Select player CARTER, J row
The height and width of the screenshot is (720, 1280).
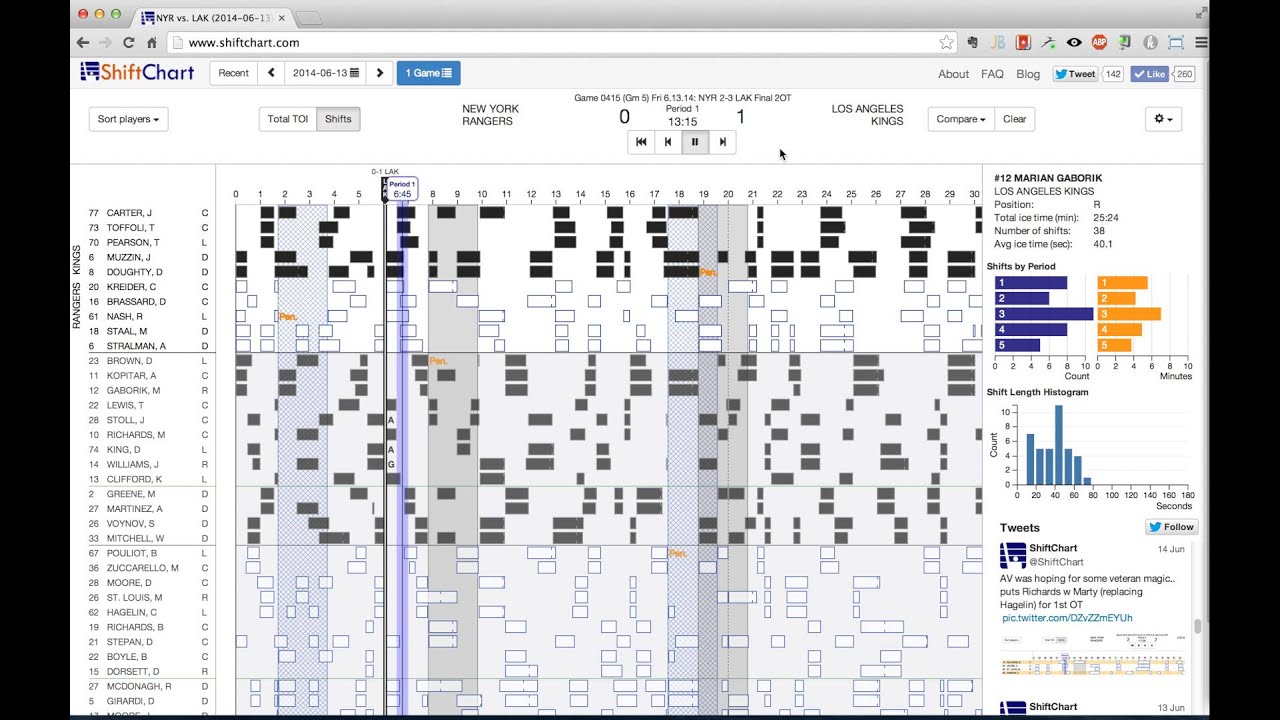tap(150, 213)
